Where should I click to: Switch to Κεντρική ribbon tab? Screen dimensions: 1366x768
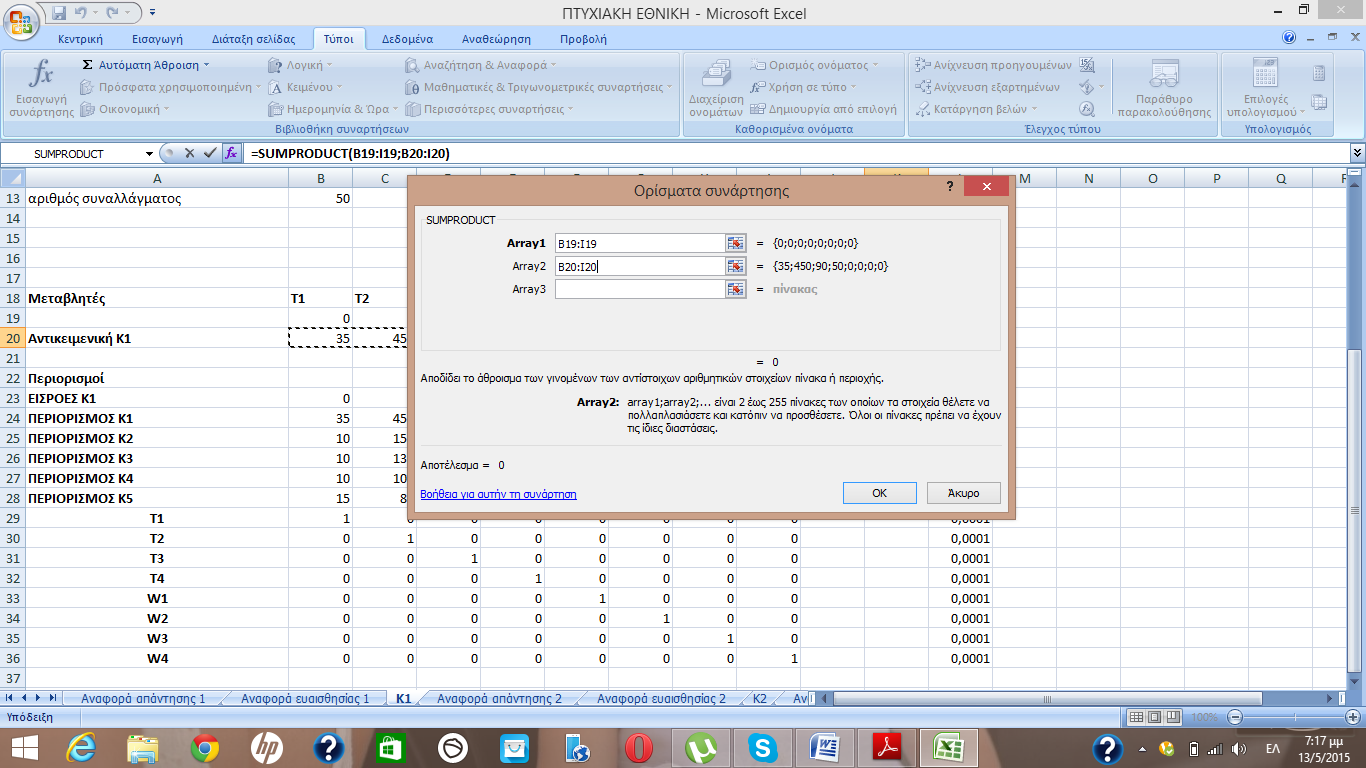(81, 39)
